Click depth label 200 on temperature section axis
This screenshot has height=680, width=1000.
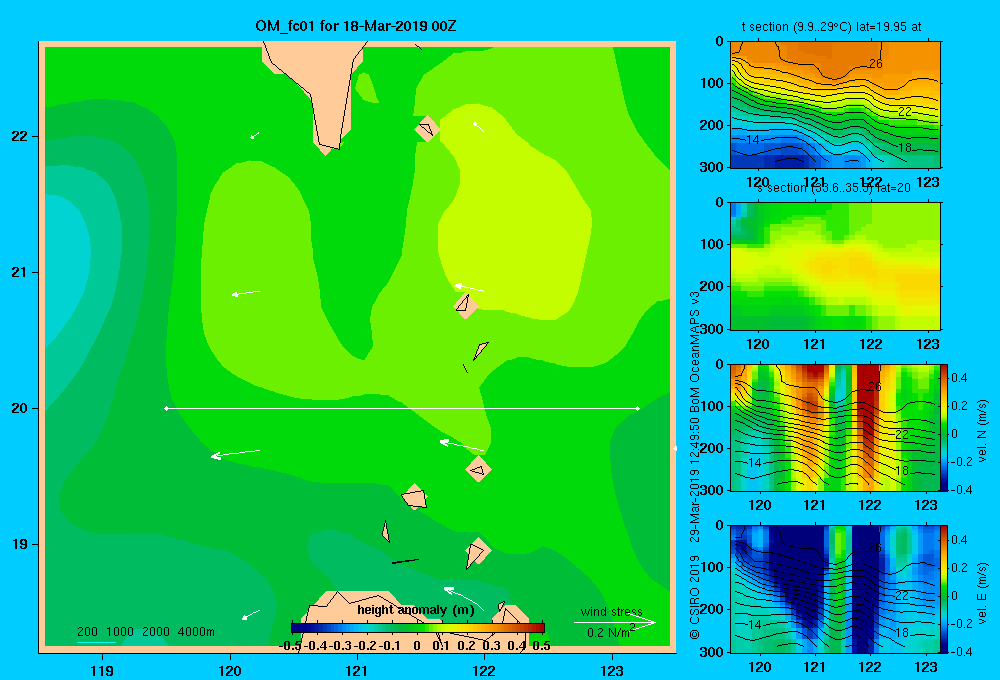(x=711, y=125)
